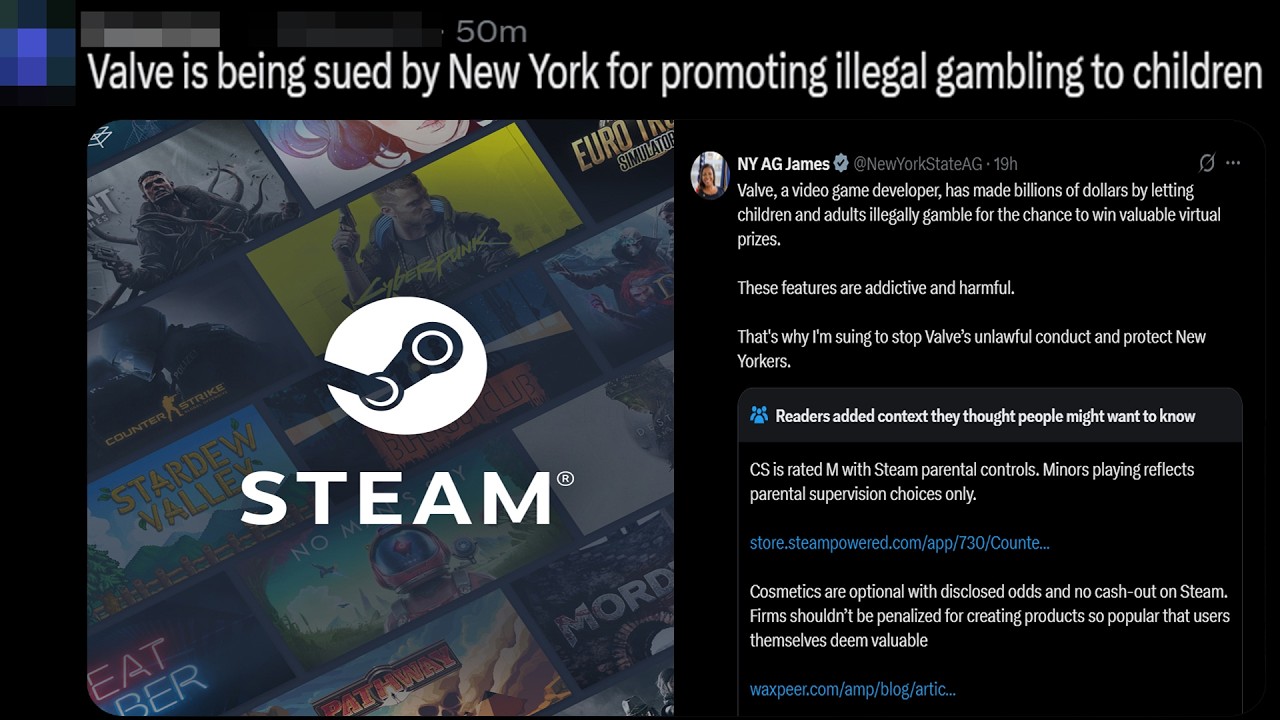The height and width of the screenshot is (720, 1280).
Task: Open the store.steampowered.com/app/730 link
Action: click(899, 543)
